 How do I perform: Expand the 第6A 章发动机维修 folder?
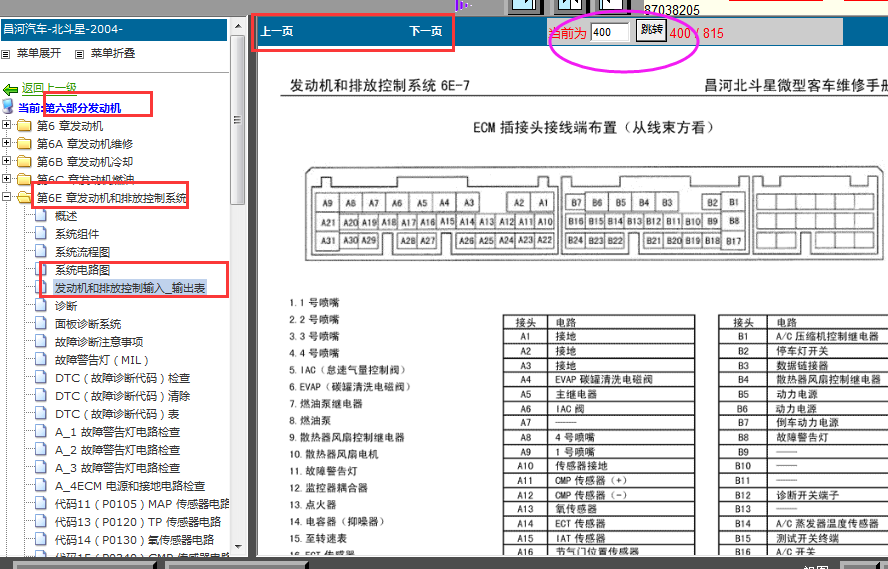6,143
